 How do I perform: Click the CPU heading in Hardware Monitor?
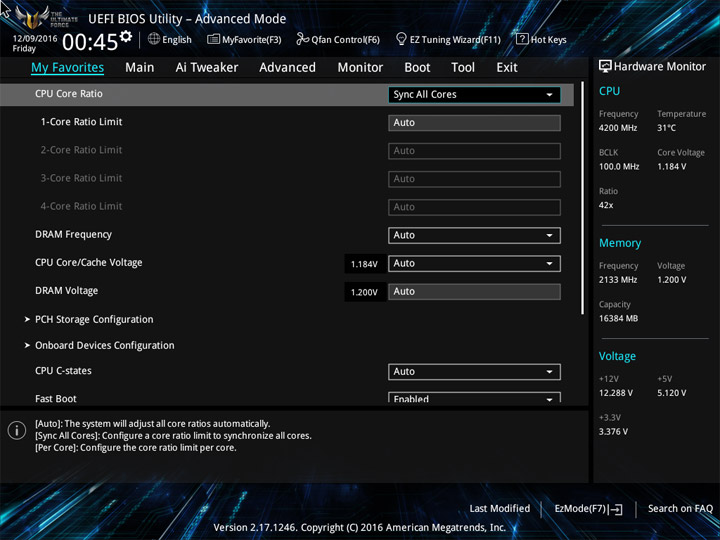pos(609,91)
